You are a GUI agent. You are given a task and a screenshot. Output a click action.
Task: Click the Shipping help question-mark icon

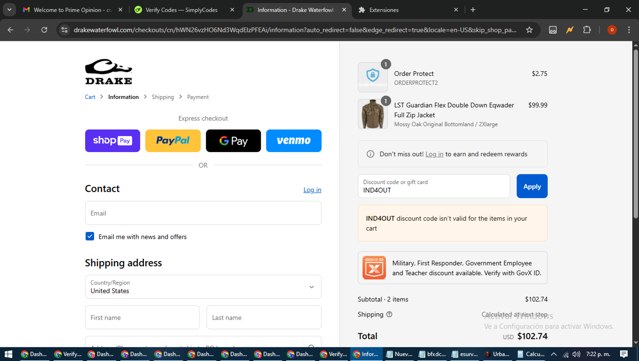pyautogui.click(x=389, y=314)
